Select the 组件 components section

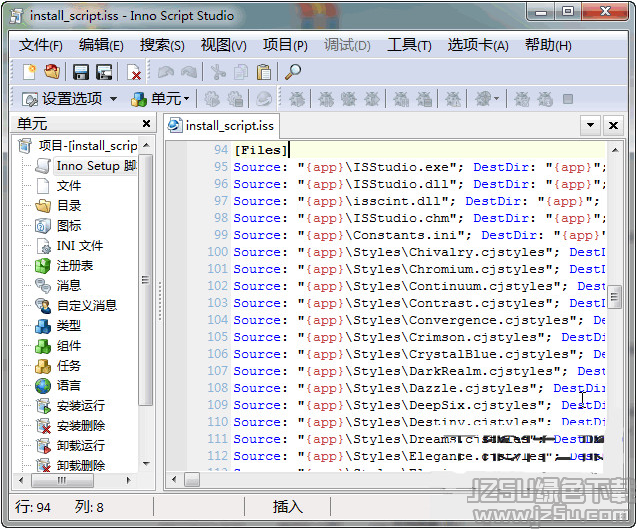click(x=69, y=346)
